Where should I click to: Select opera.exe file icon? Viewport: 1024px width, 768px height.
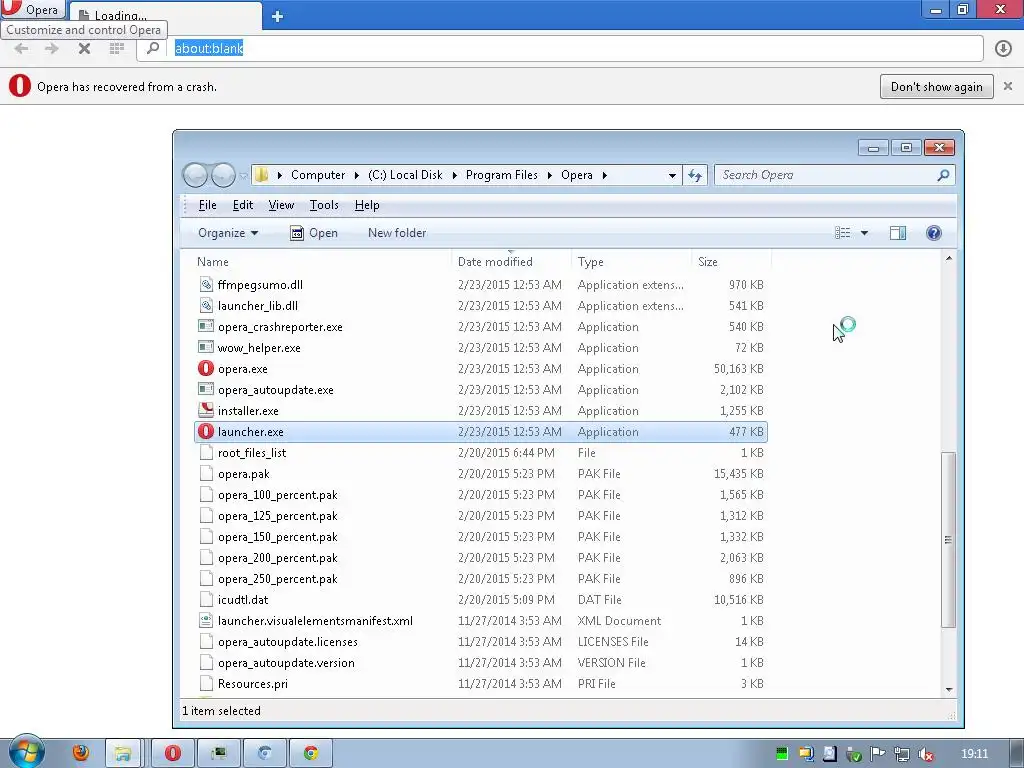click(x=206, y=368)
